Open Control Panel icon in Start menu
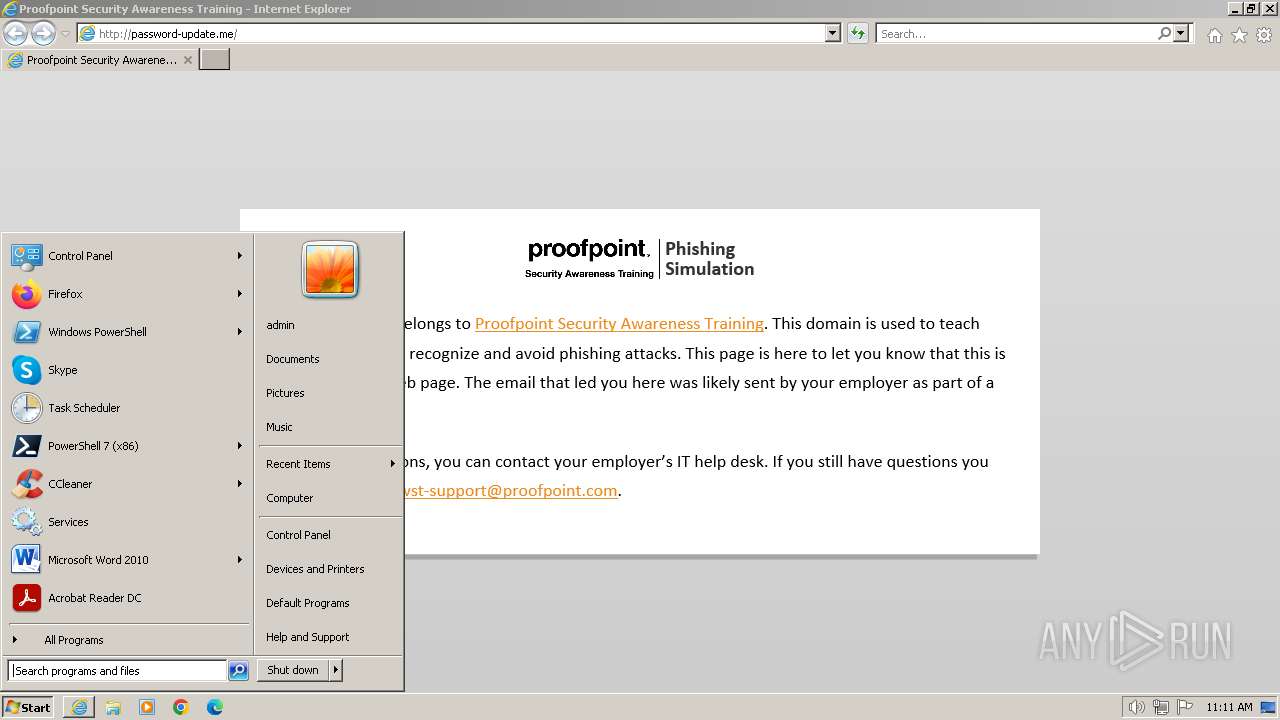 click(x=26, y=256)
